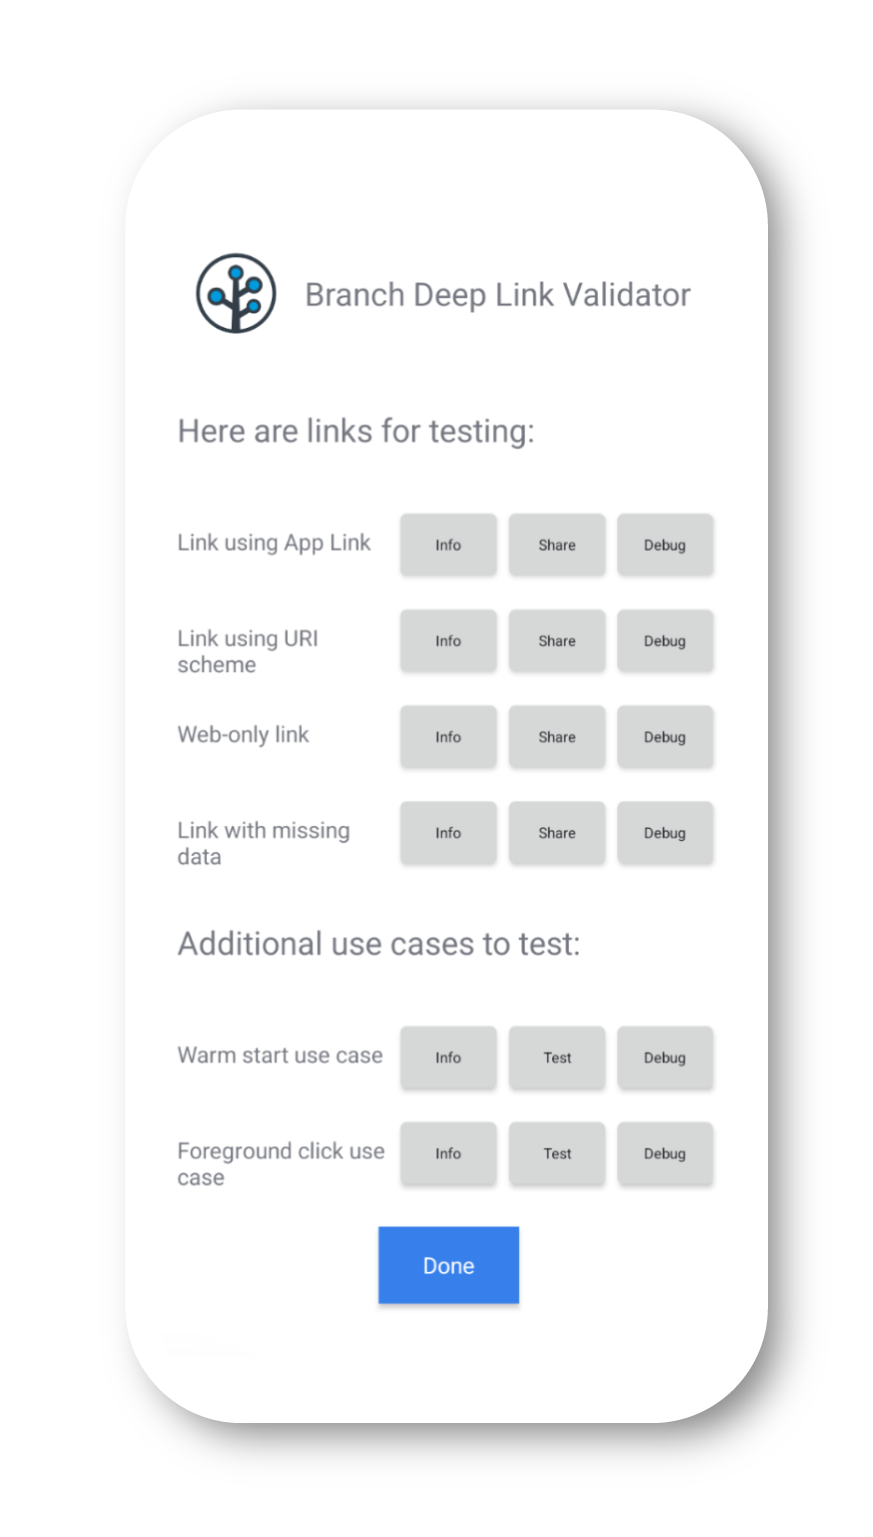The height and width of the screenshot is (1537, 873).
Task: Debug the Foreground click use case
Action: [x=665, y=1154]
